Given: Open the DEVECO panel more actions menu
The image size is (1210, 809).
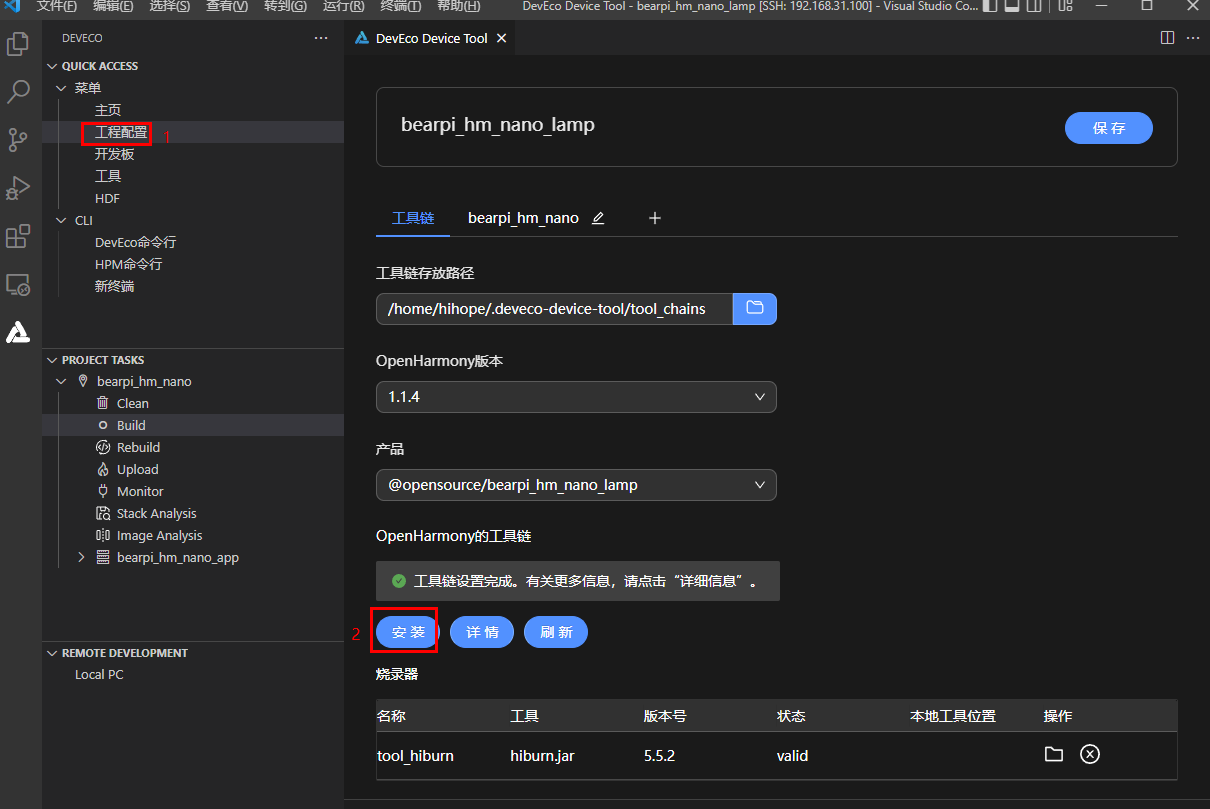Looking at the screenshot, I should click(321, 38).
